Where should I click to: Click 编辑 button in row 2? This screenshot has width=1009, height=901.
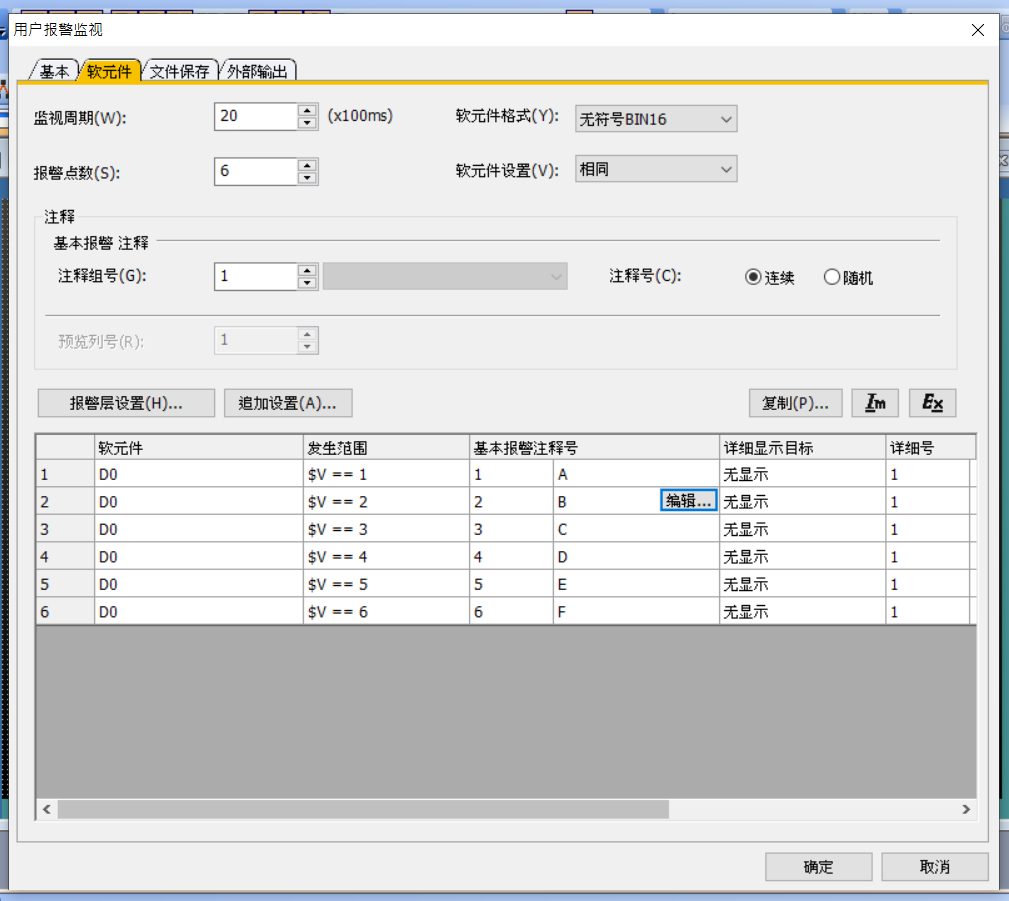(x=689, y=501)
